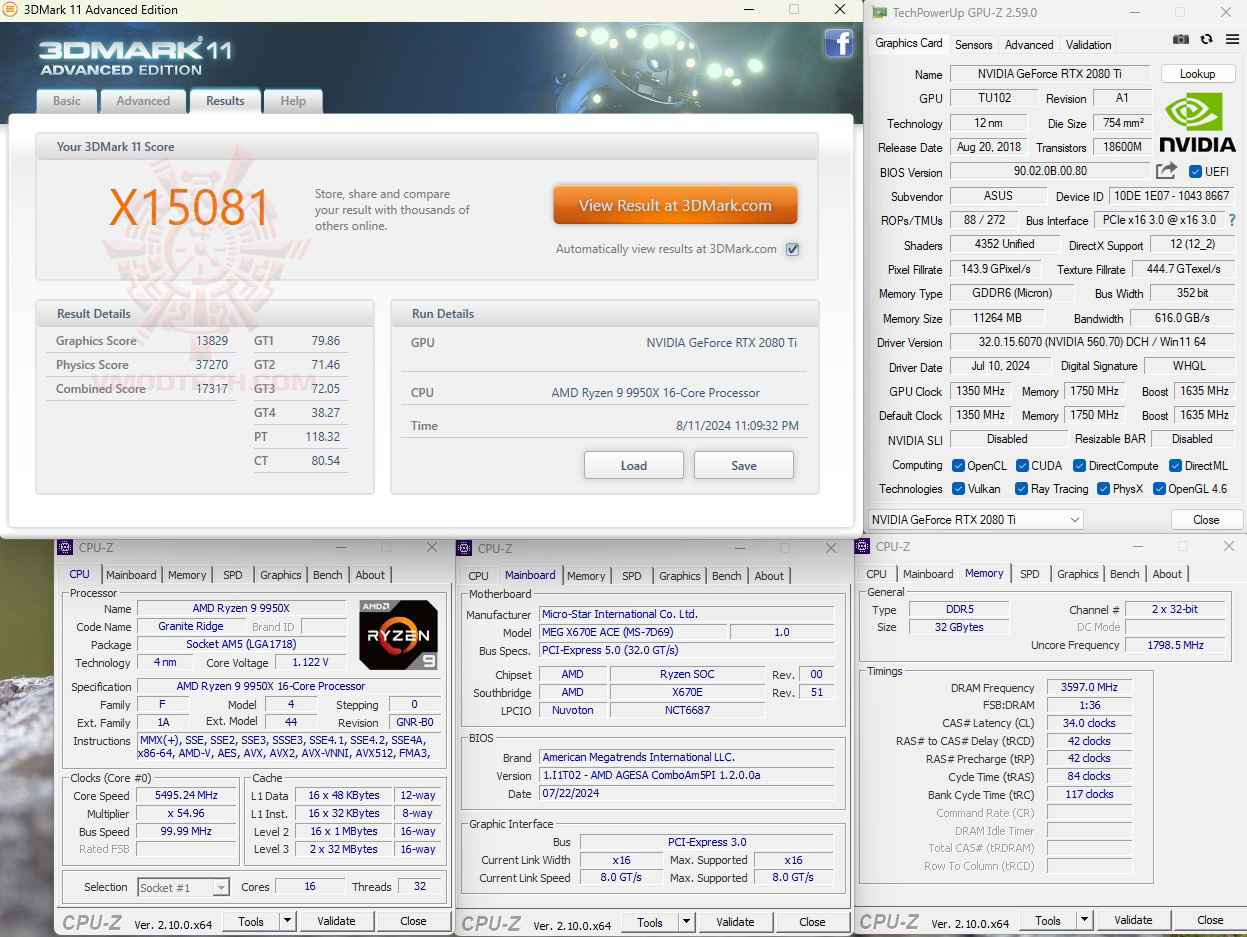This screenshot has width=1247, height=937.
Task: Toggle the DirectCompute checkbox
Action: (x=1079, y=466)
